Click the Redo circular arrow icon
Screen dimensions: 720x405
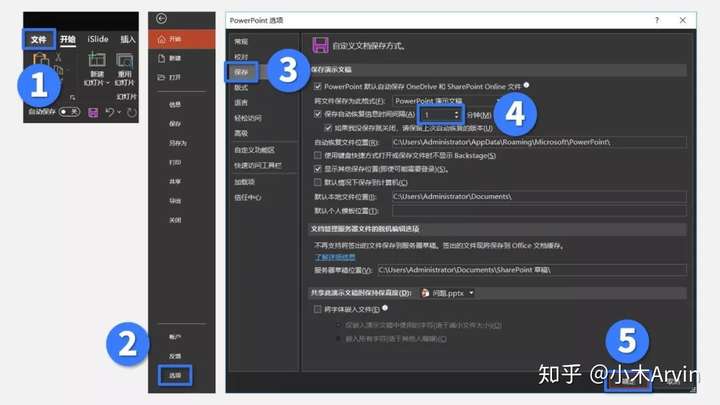[x=132, y=112]
